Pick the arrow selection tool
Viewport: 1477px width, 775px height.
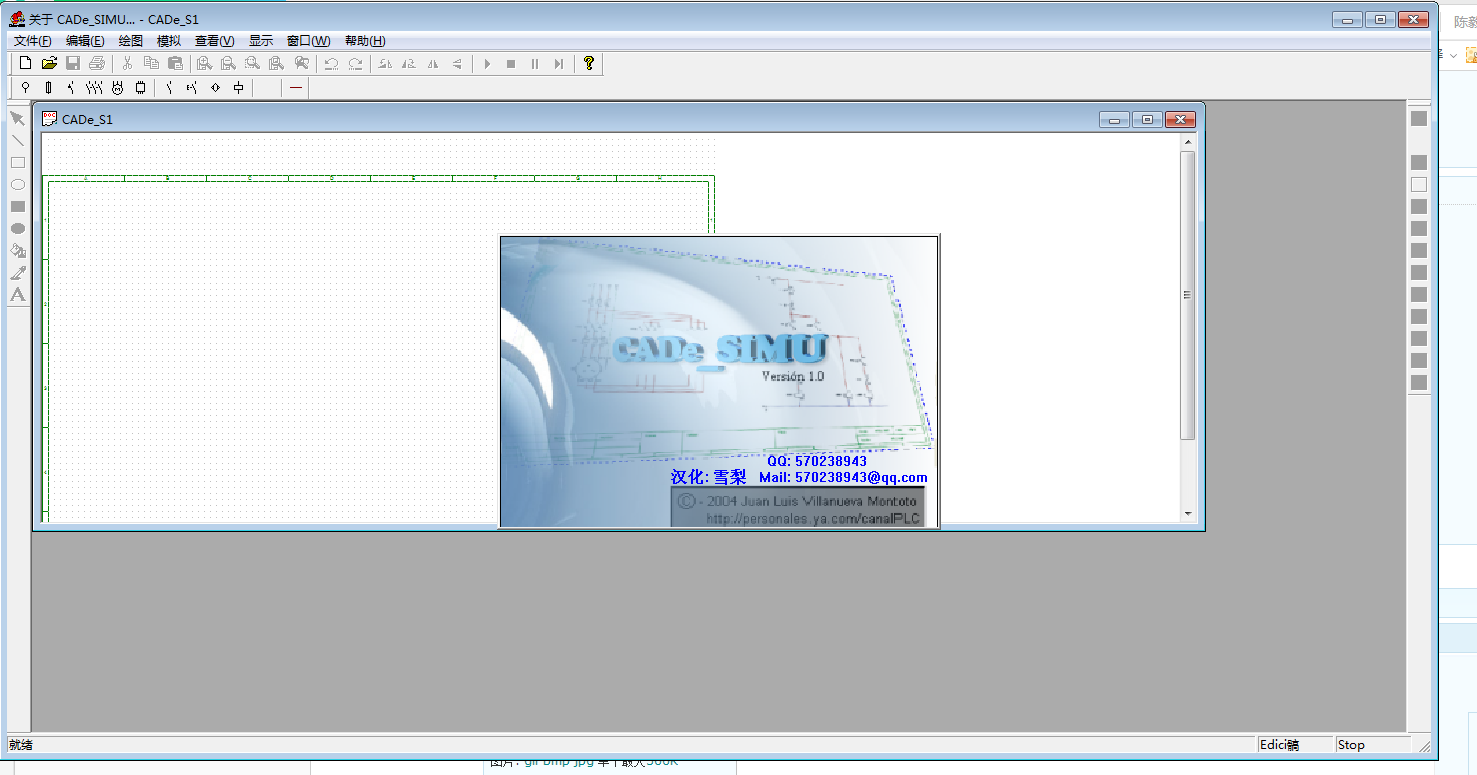click(x=17, y=119)
